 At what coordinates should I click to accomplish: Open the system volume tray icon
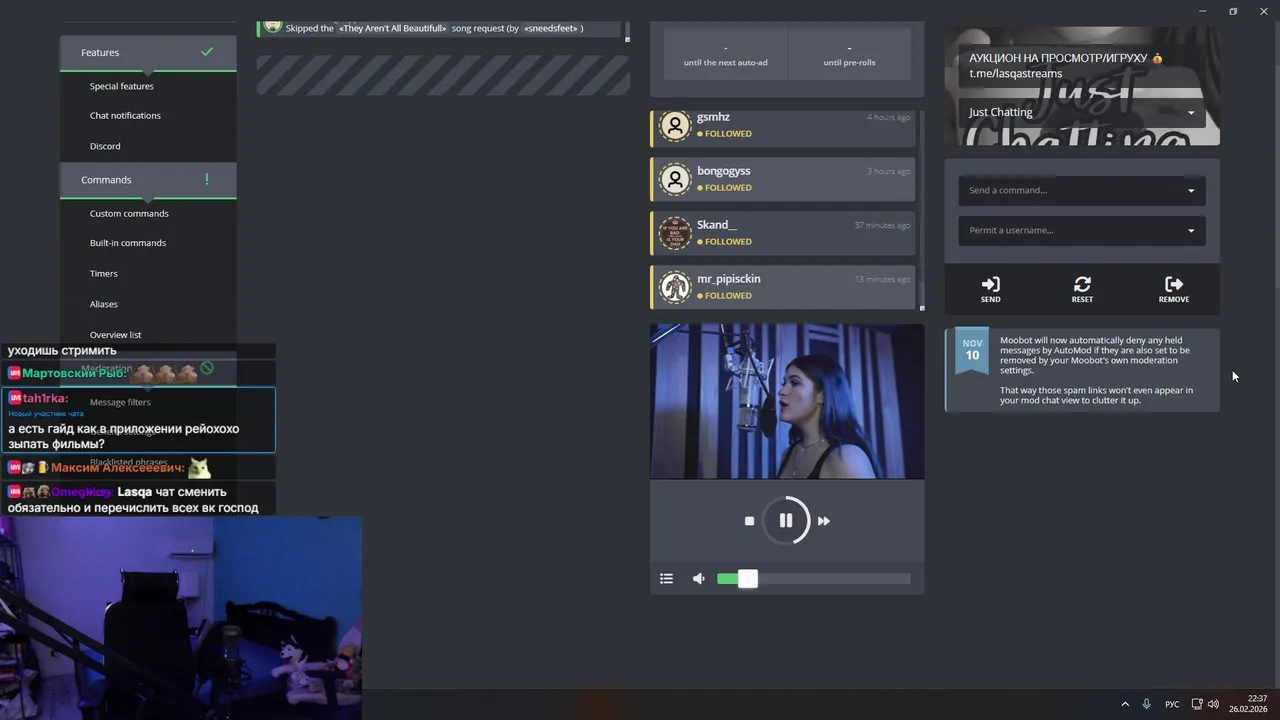1213,704
